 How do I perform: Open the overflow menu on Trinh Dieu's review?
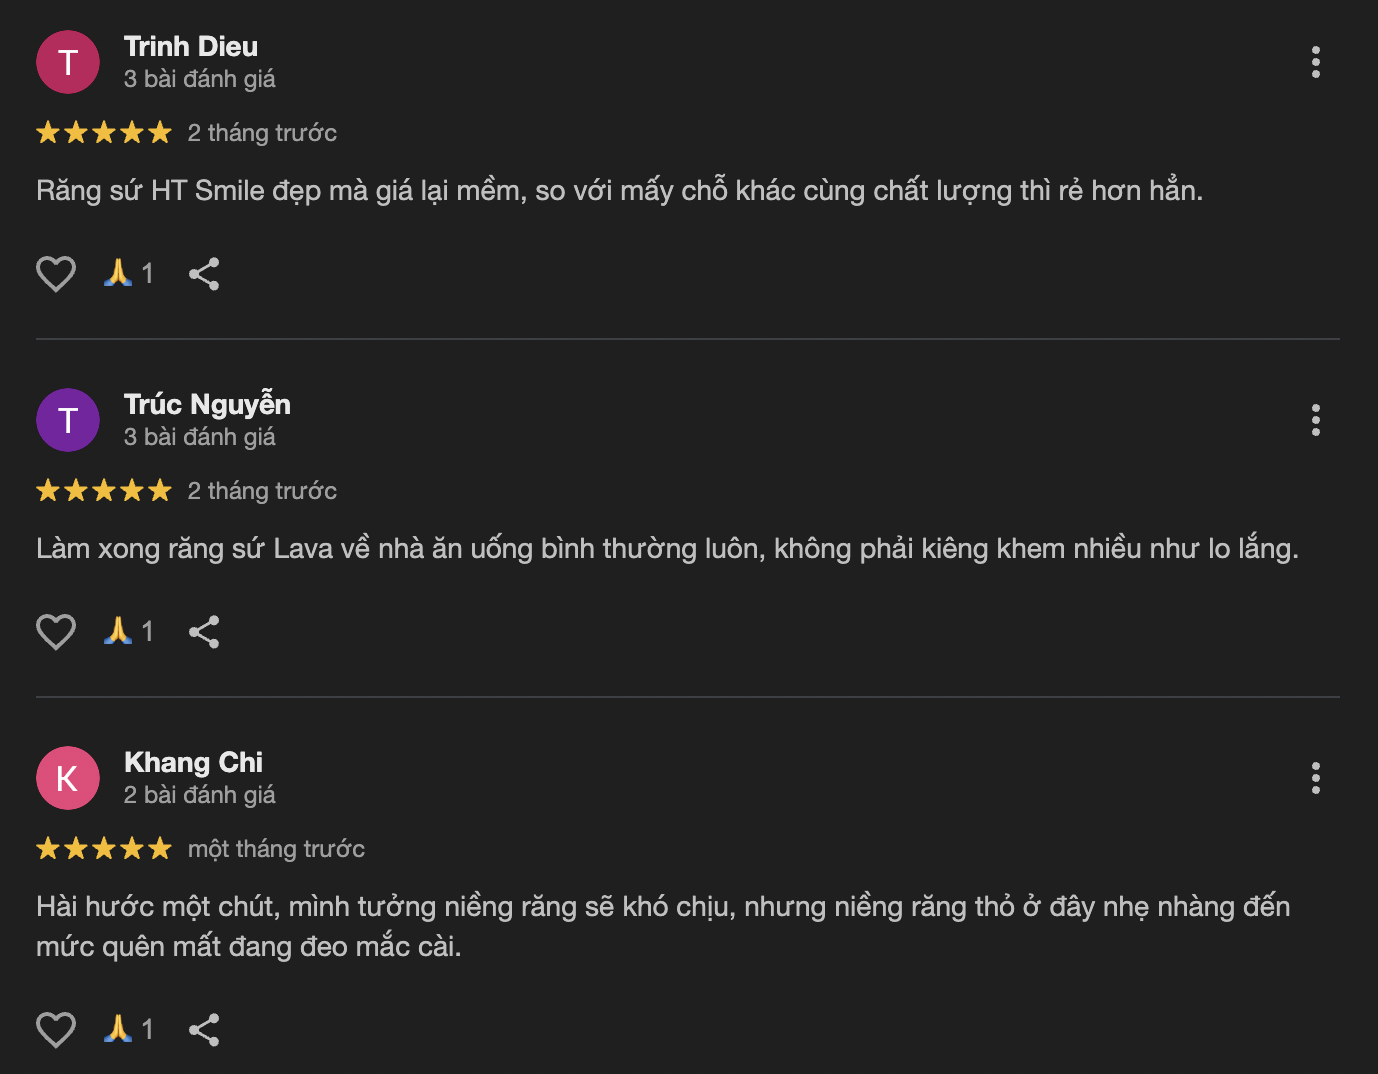click(x=1316, y=62)
